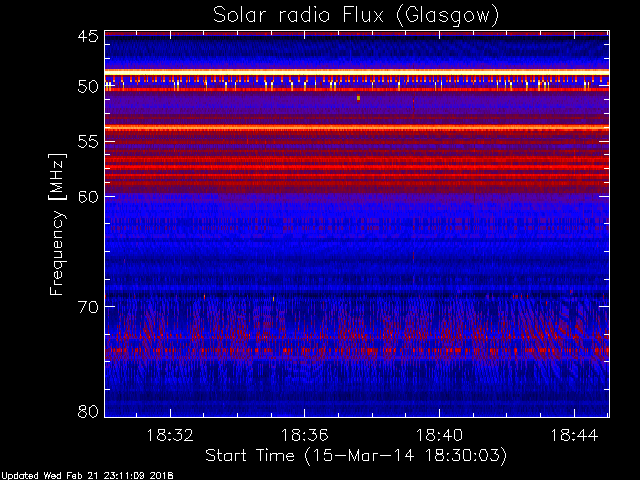Viewport: 640px width, 480px height.
Task: Click the Frequency [MHz] axis title
Action: point(57,224)
